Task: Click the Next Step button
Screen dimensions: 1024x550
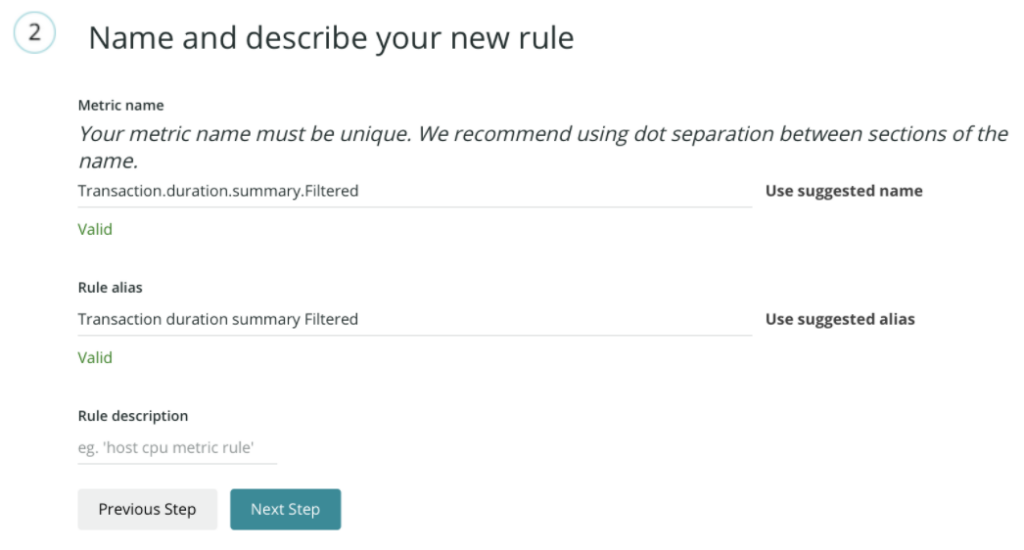Action: (285, 510)
